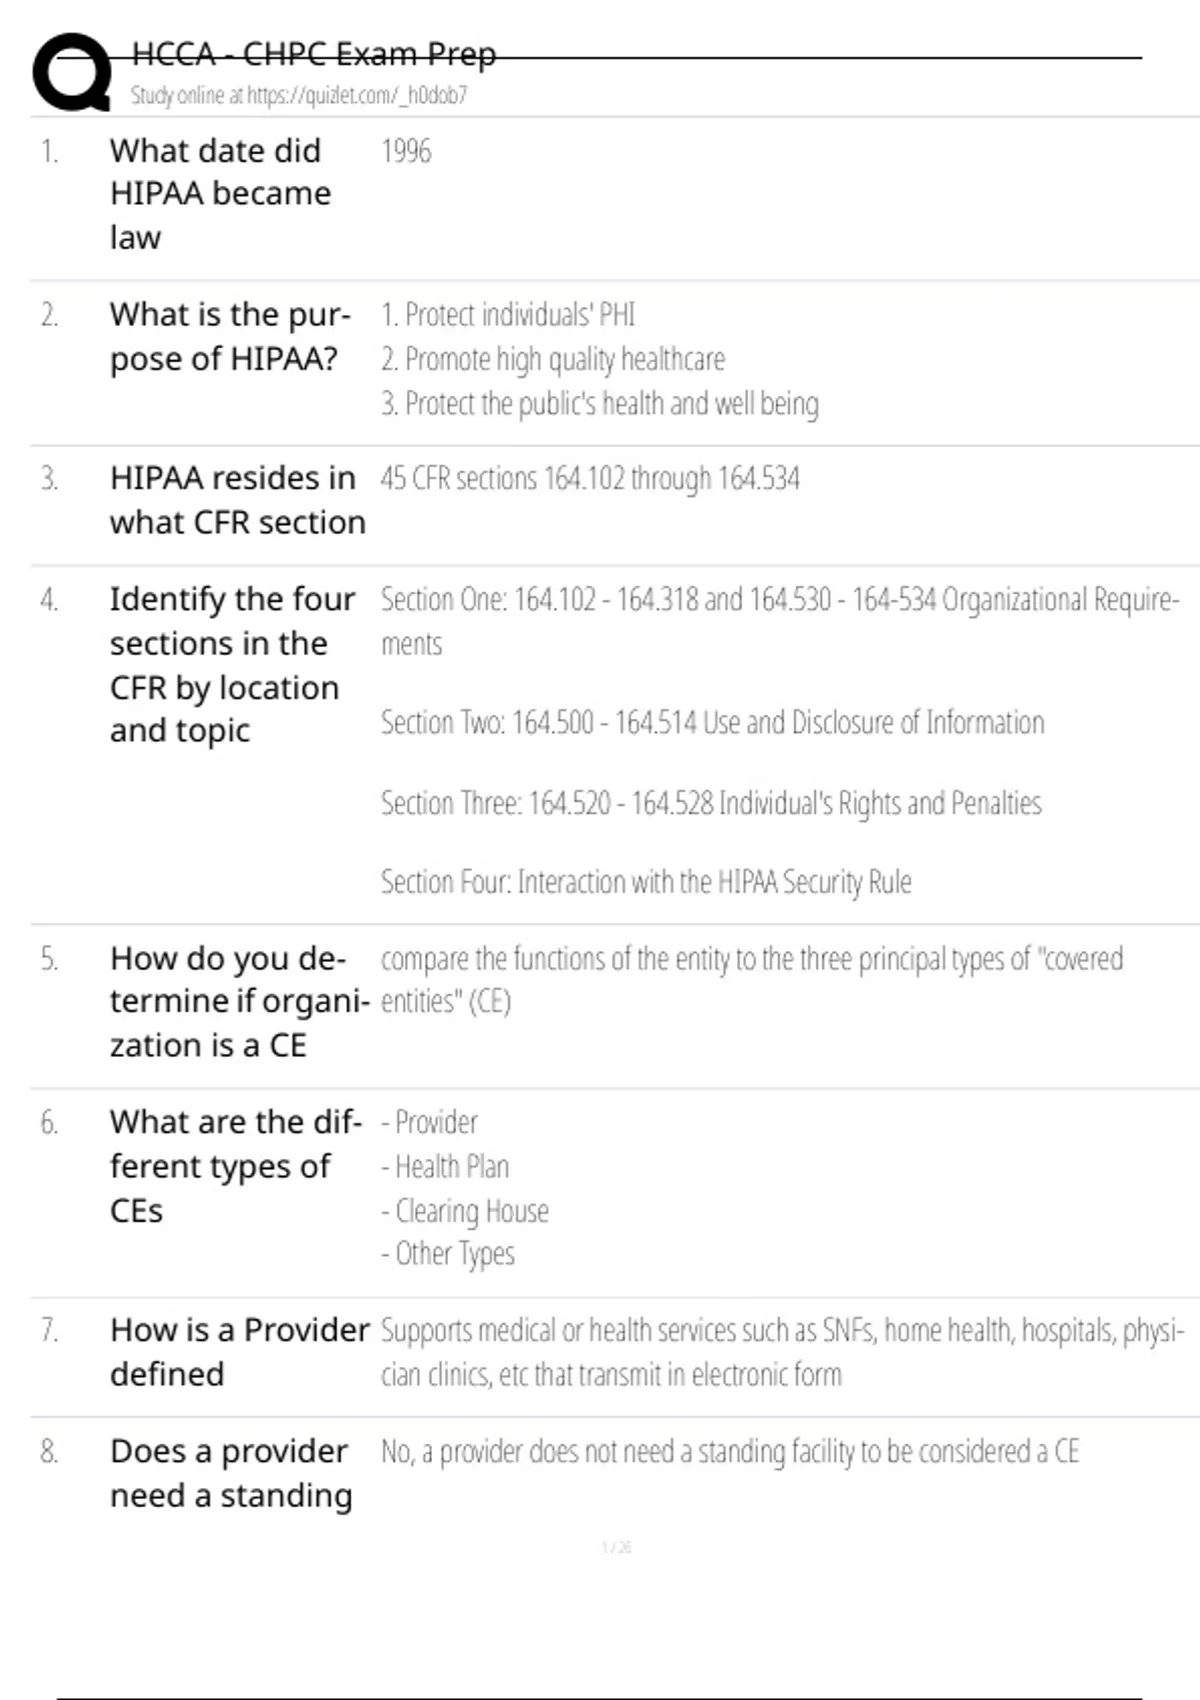
Task: Click the Quizlet Q logo
Action: pyautogui.click(x=72, y=72)
